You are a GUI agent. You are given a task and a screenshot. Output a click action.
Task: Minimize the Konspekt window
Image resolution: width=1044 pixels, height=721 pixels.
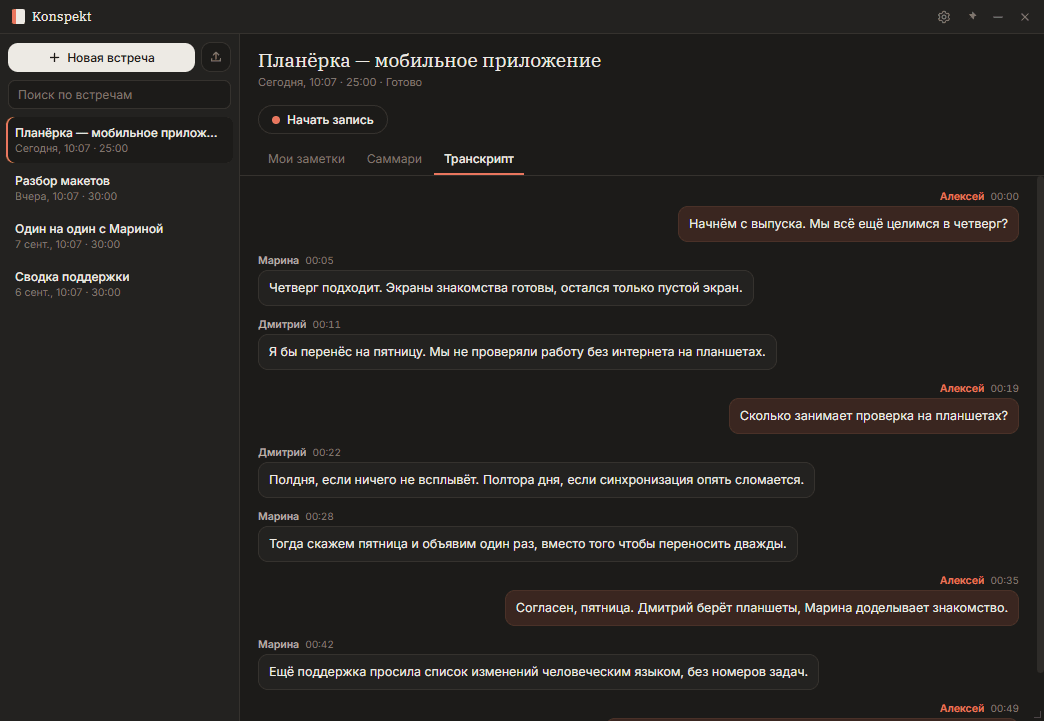[x=997, y=17]
